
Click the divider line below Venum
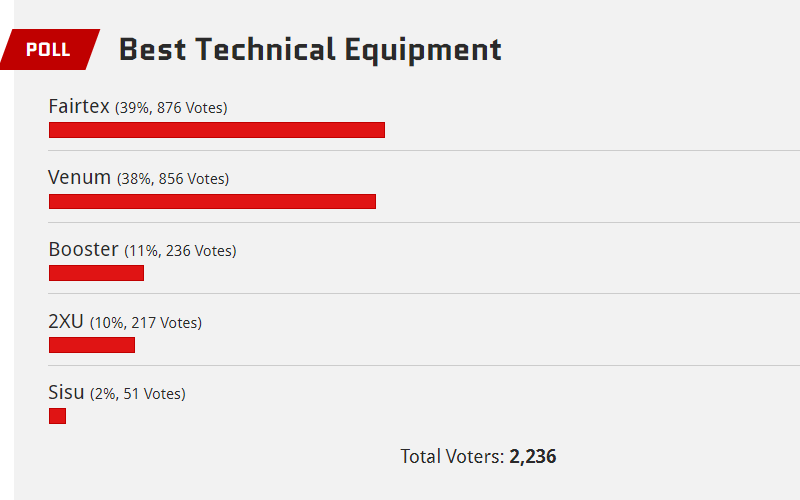tap(424, 222)
